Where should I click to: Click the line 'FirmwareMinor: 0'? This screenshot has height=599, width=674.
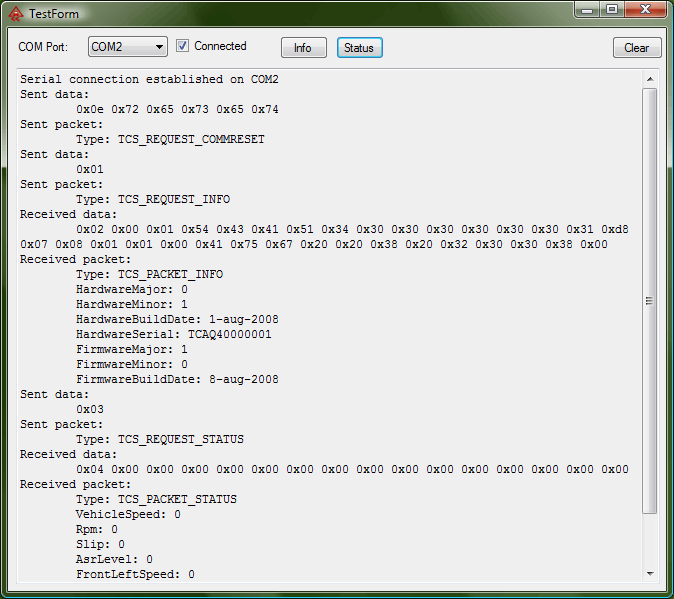(x=132, y=364)
